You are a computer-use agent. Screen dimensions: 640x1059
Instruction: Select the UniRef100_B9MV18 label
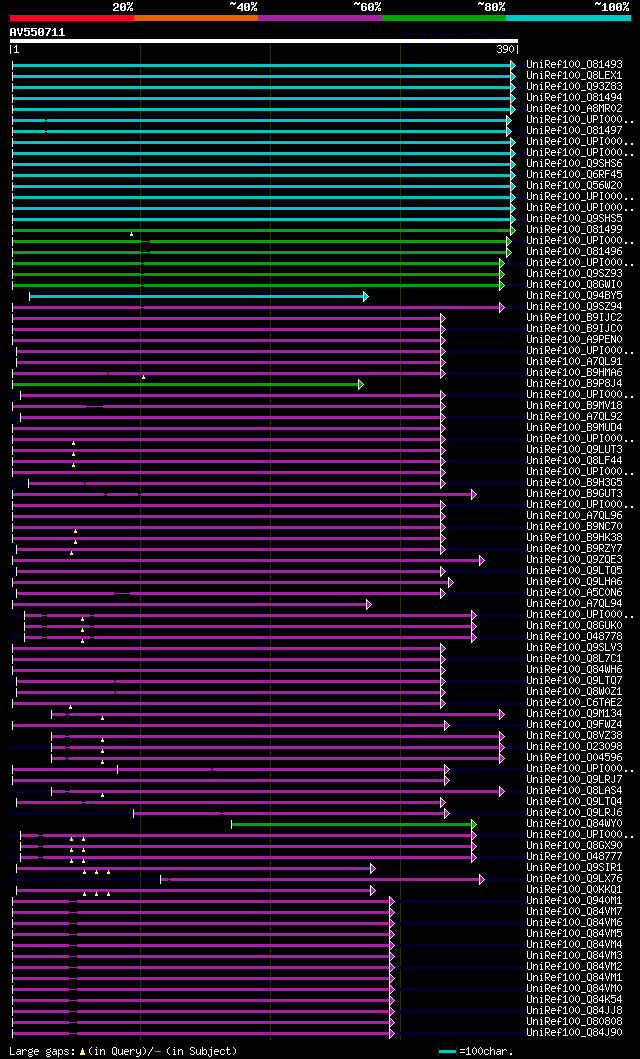click(575, 405)
